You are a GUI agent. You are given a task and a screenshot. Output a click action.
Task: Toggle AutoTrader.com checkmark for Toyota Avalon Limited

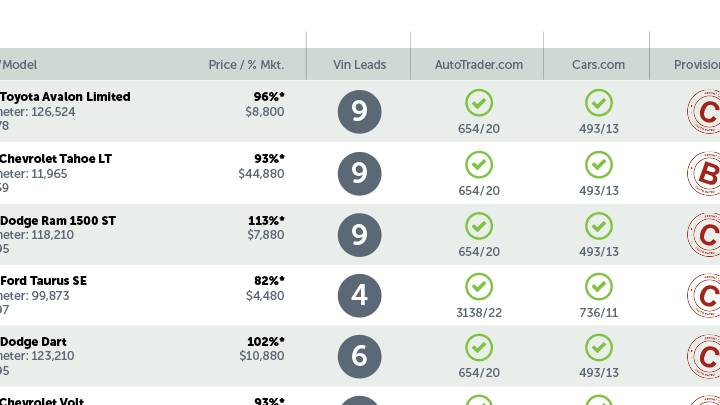479,103
